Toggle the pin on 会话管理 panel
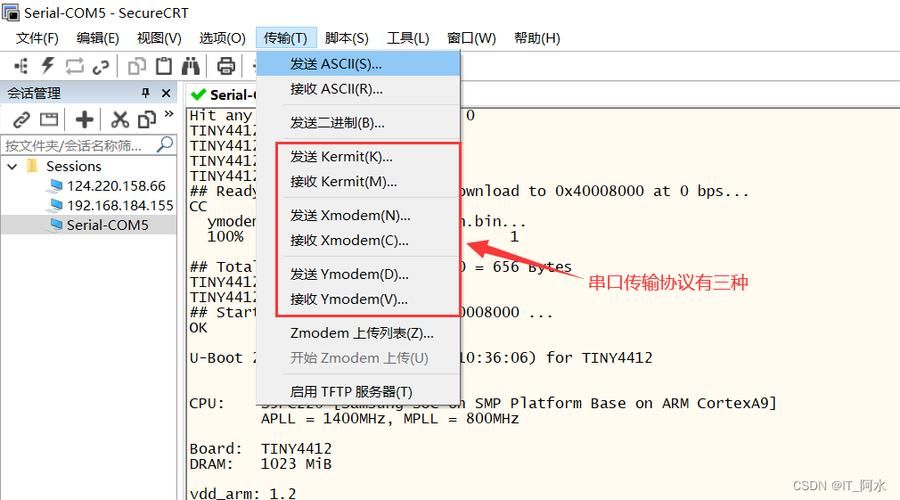Screen dimensions: 900x500 pos(145,93)
